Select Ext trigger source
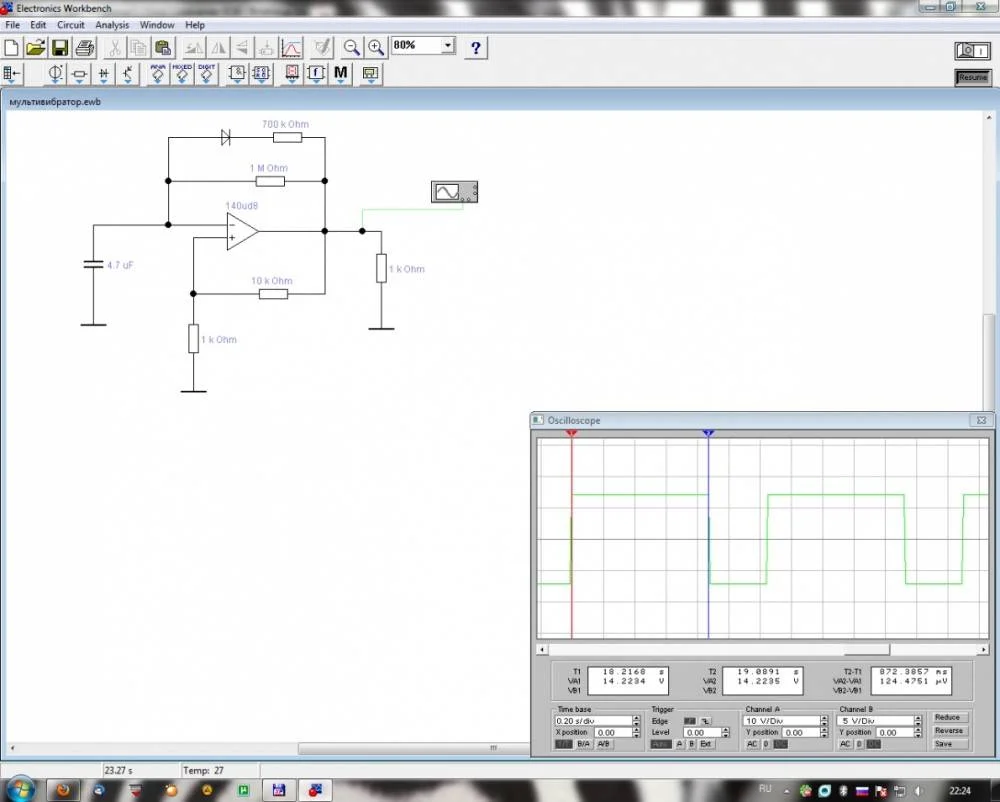This screenshot has width=1000, height=802. (706, 744)
